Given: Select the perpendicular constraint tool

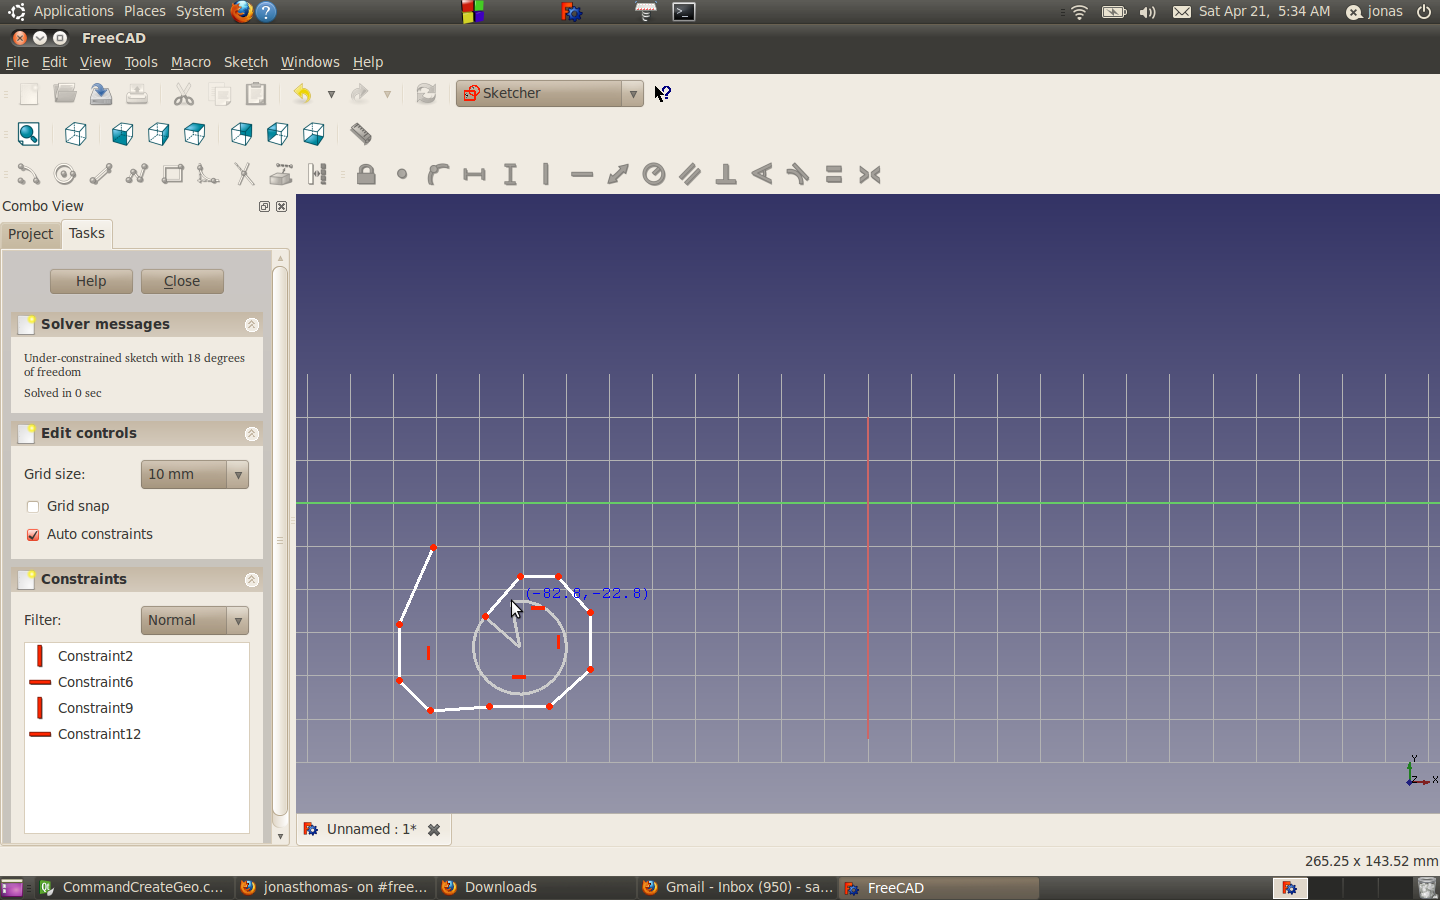Looking at the screenshot, I should point(726,175).
